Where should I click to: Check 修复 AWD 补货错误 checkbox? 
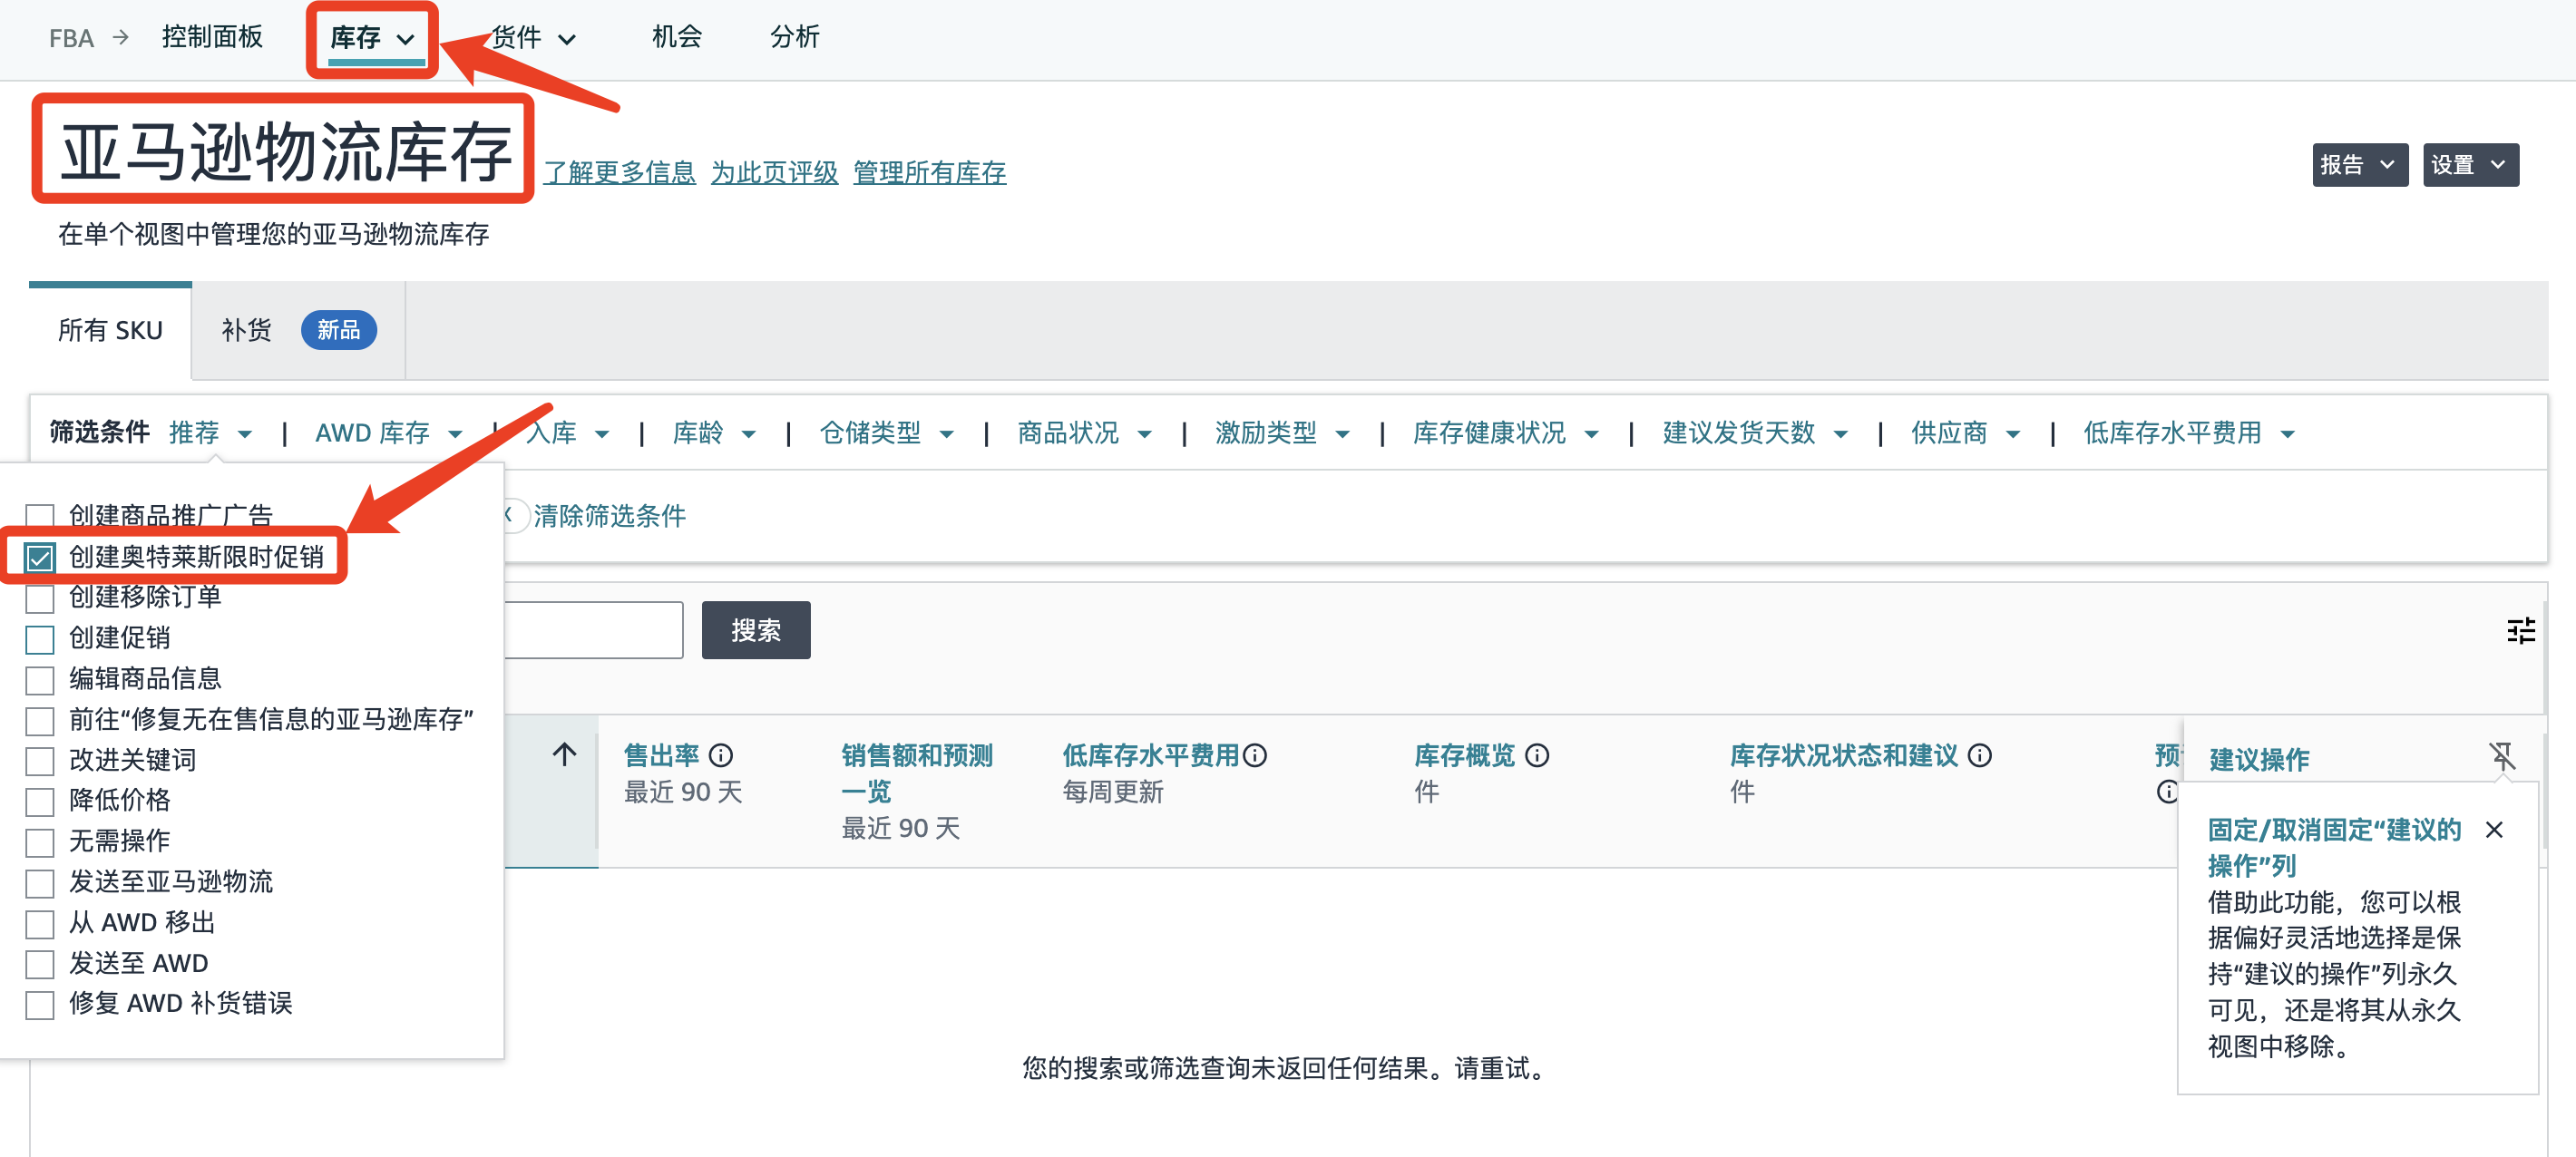tap(40, 1005)
